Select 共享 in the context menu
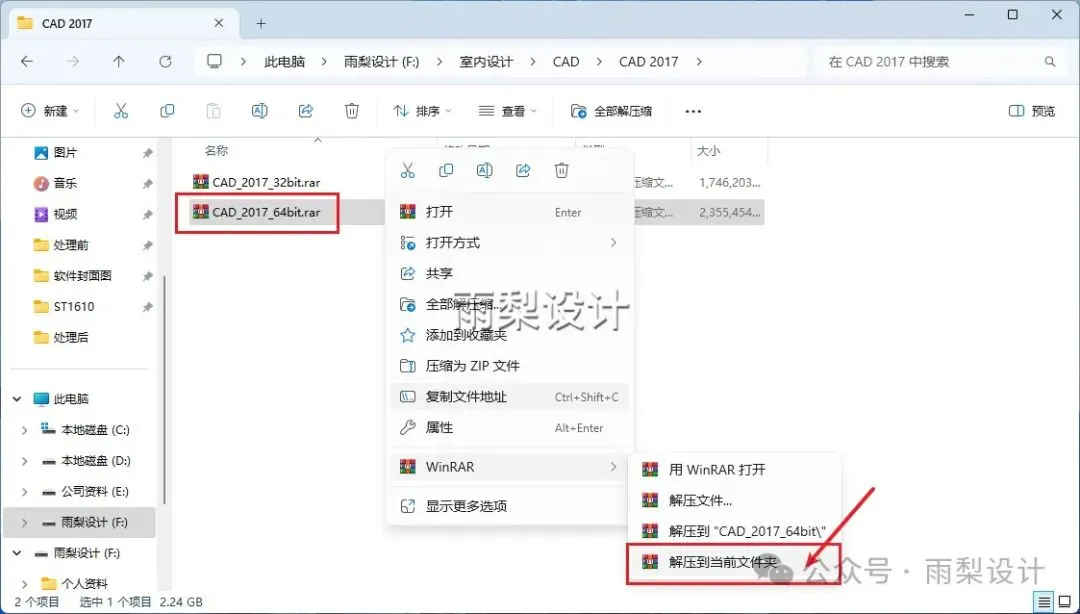 point(510,274)
